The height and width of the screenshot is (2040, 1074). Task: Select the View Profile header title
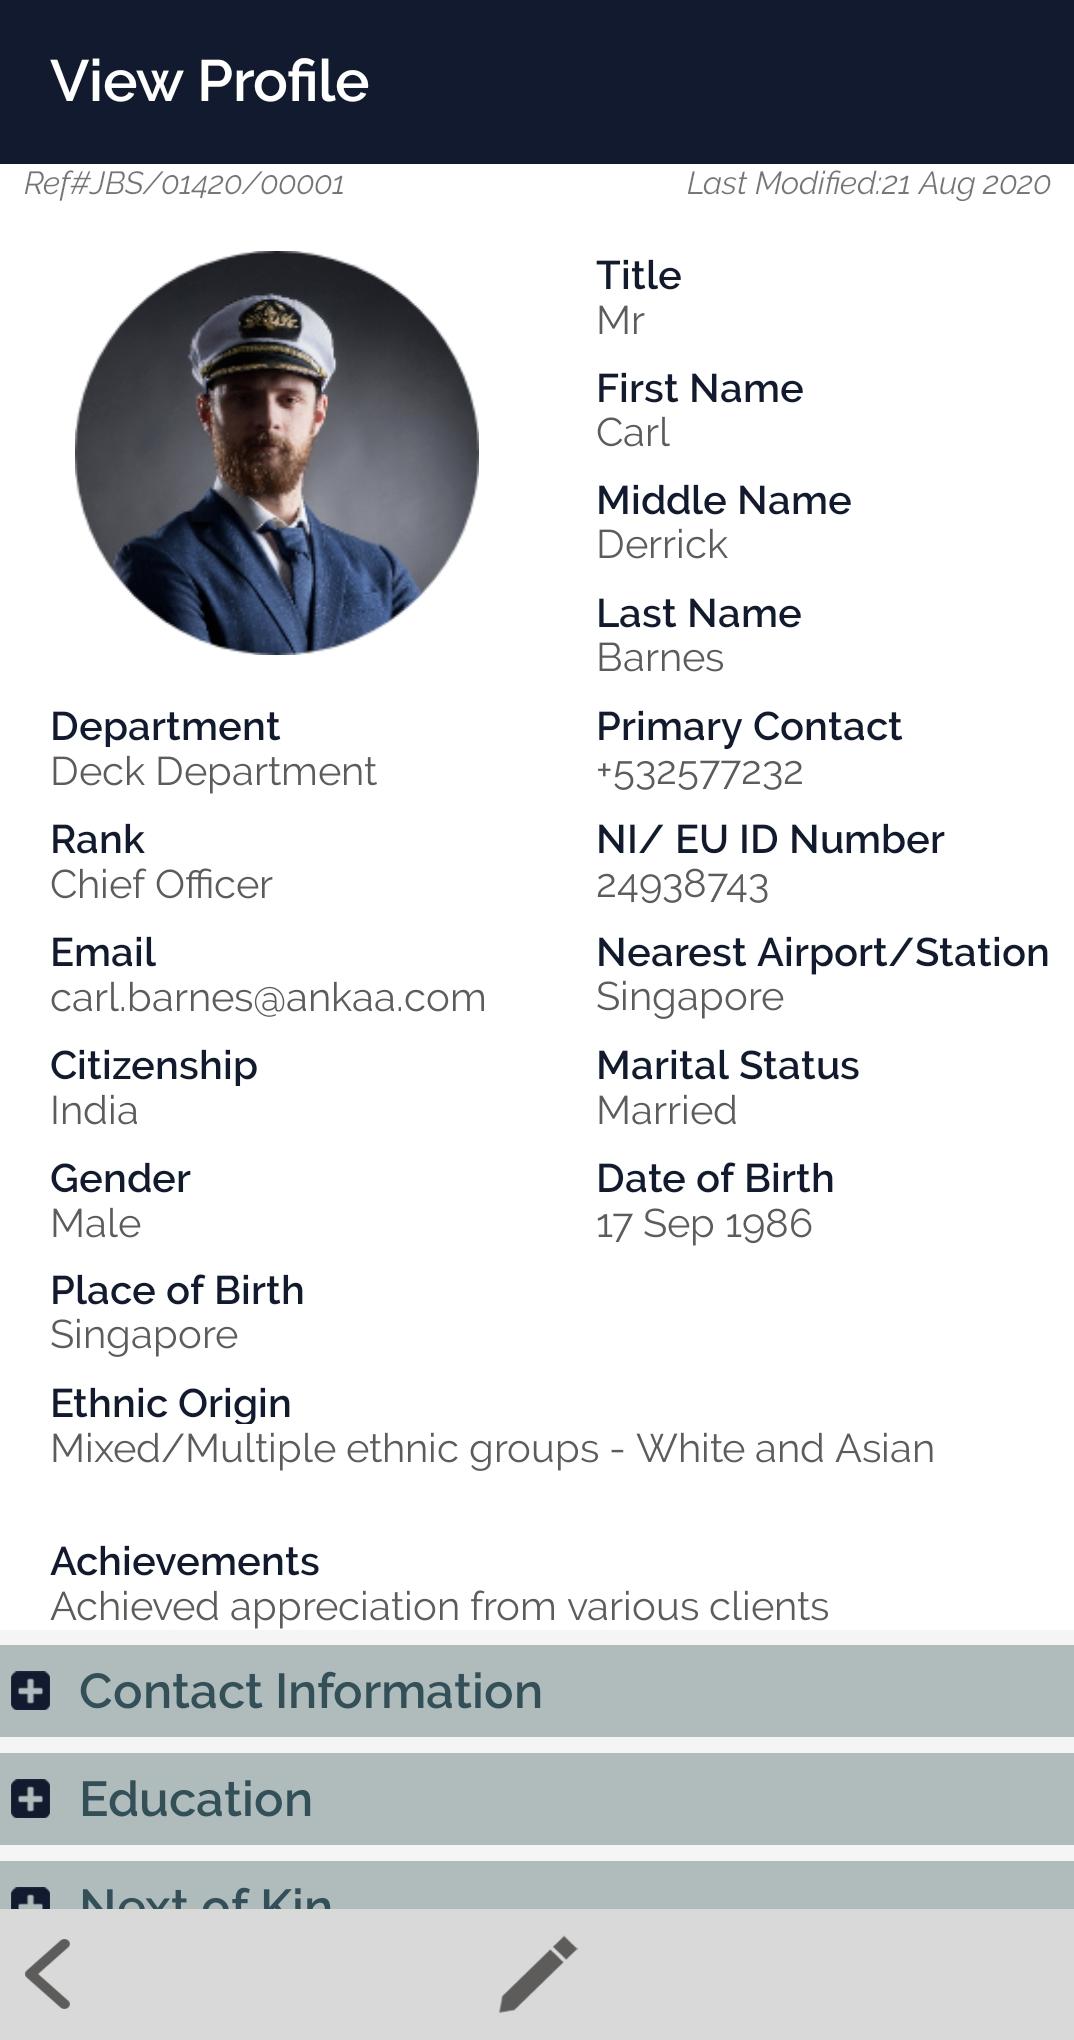[210, 81]
